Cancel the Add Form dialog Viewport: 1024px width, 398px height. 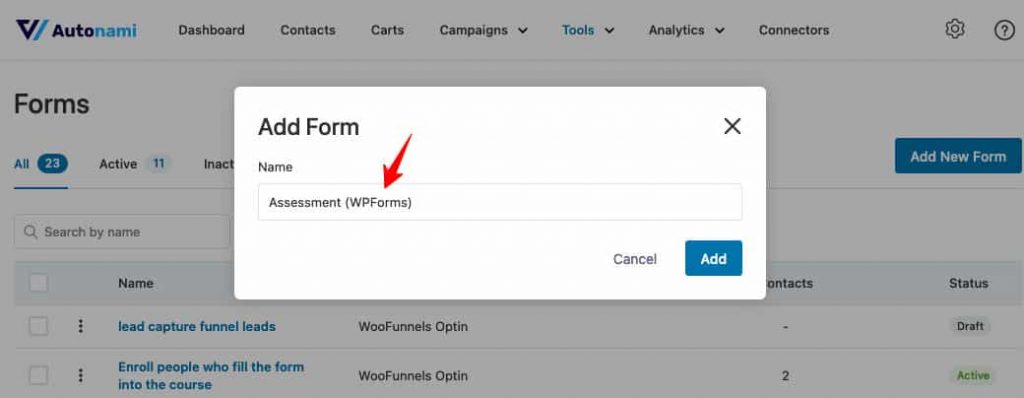(635, 259)
